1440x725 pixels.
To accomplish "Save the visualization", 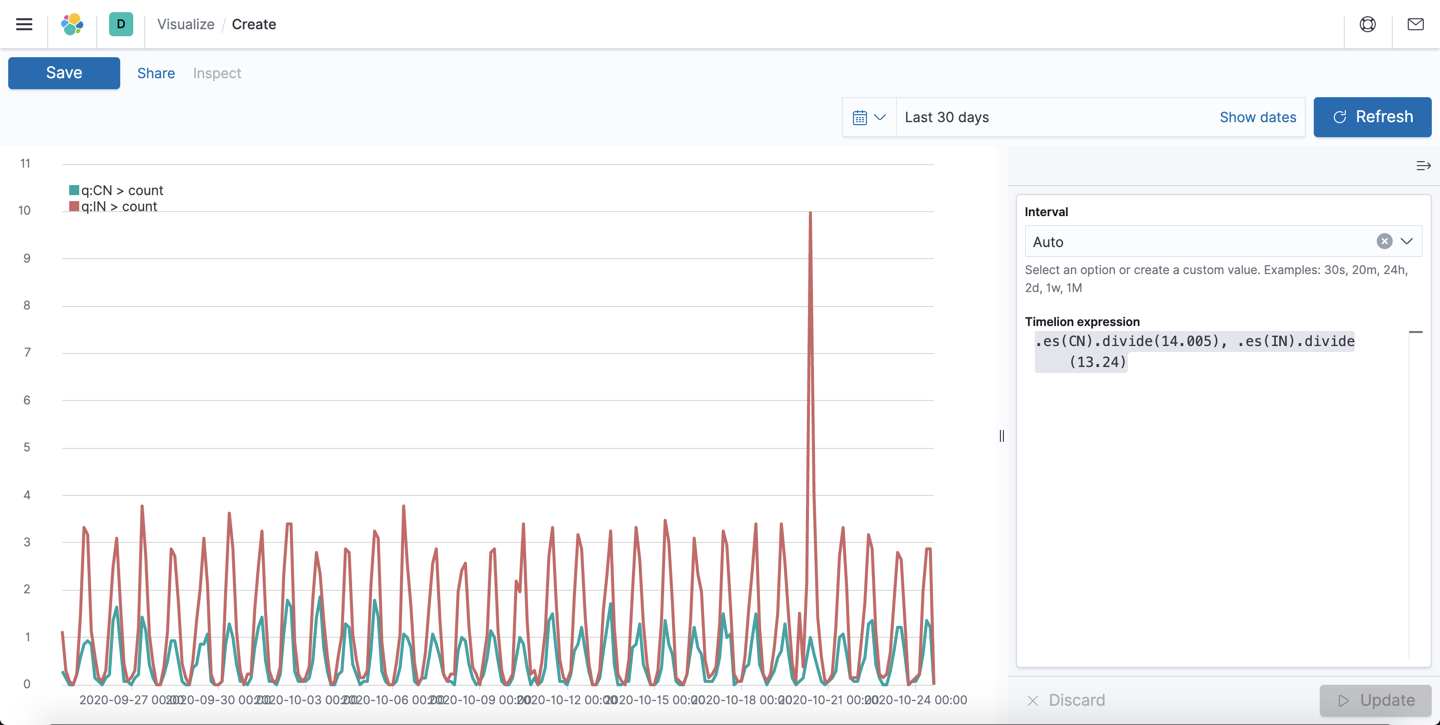I will pos(63,72).
